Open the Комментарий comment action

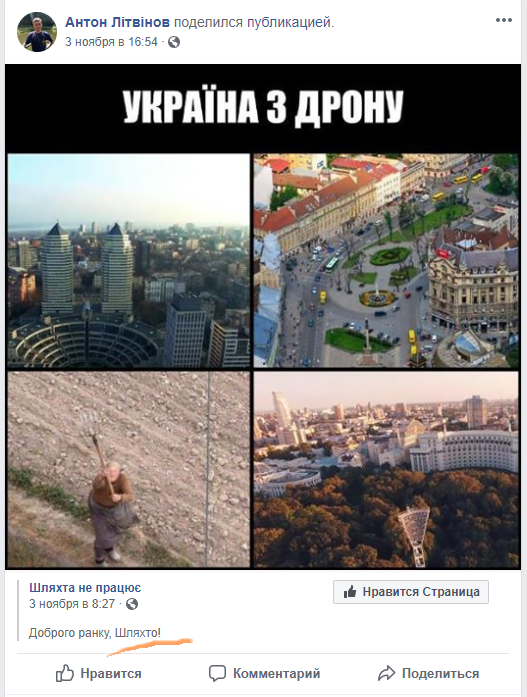pos(264,673)
